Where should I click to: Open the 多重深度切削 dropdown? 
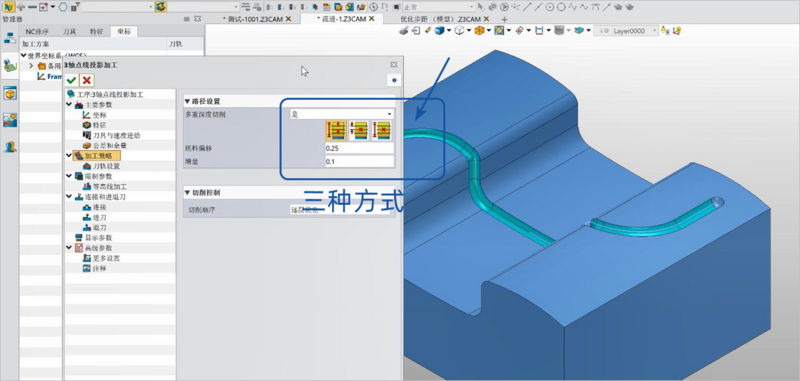pyautogui.click(x=341, y=114)
